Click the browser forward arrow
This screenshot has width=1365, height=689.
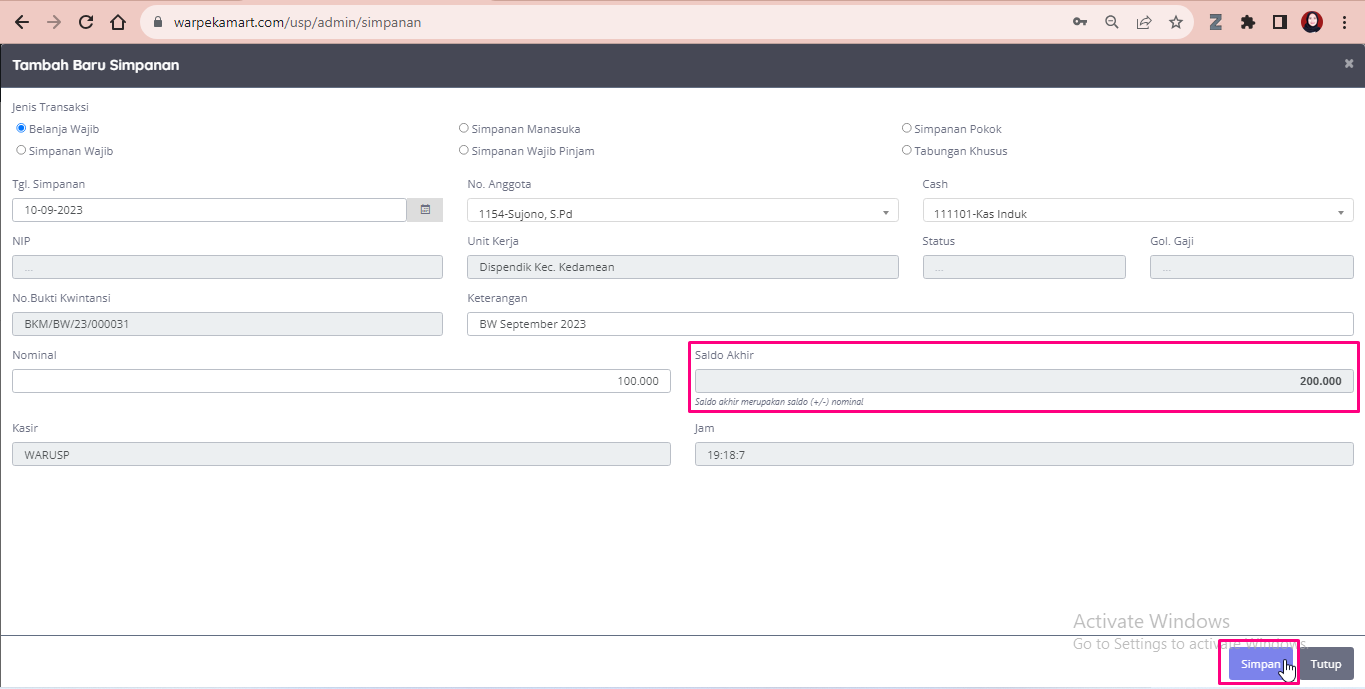click(x=54, y=22)
